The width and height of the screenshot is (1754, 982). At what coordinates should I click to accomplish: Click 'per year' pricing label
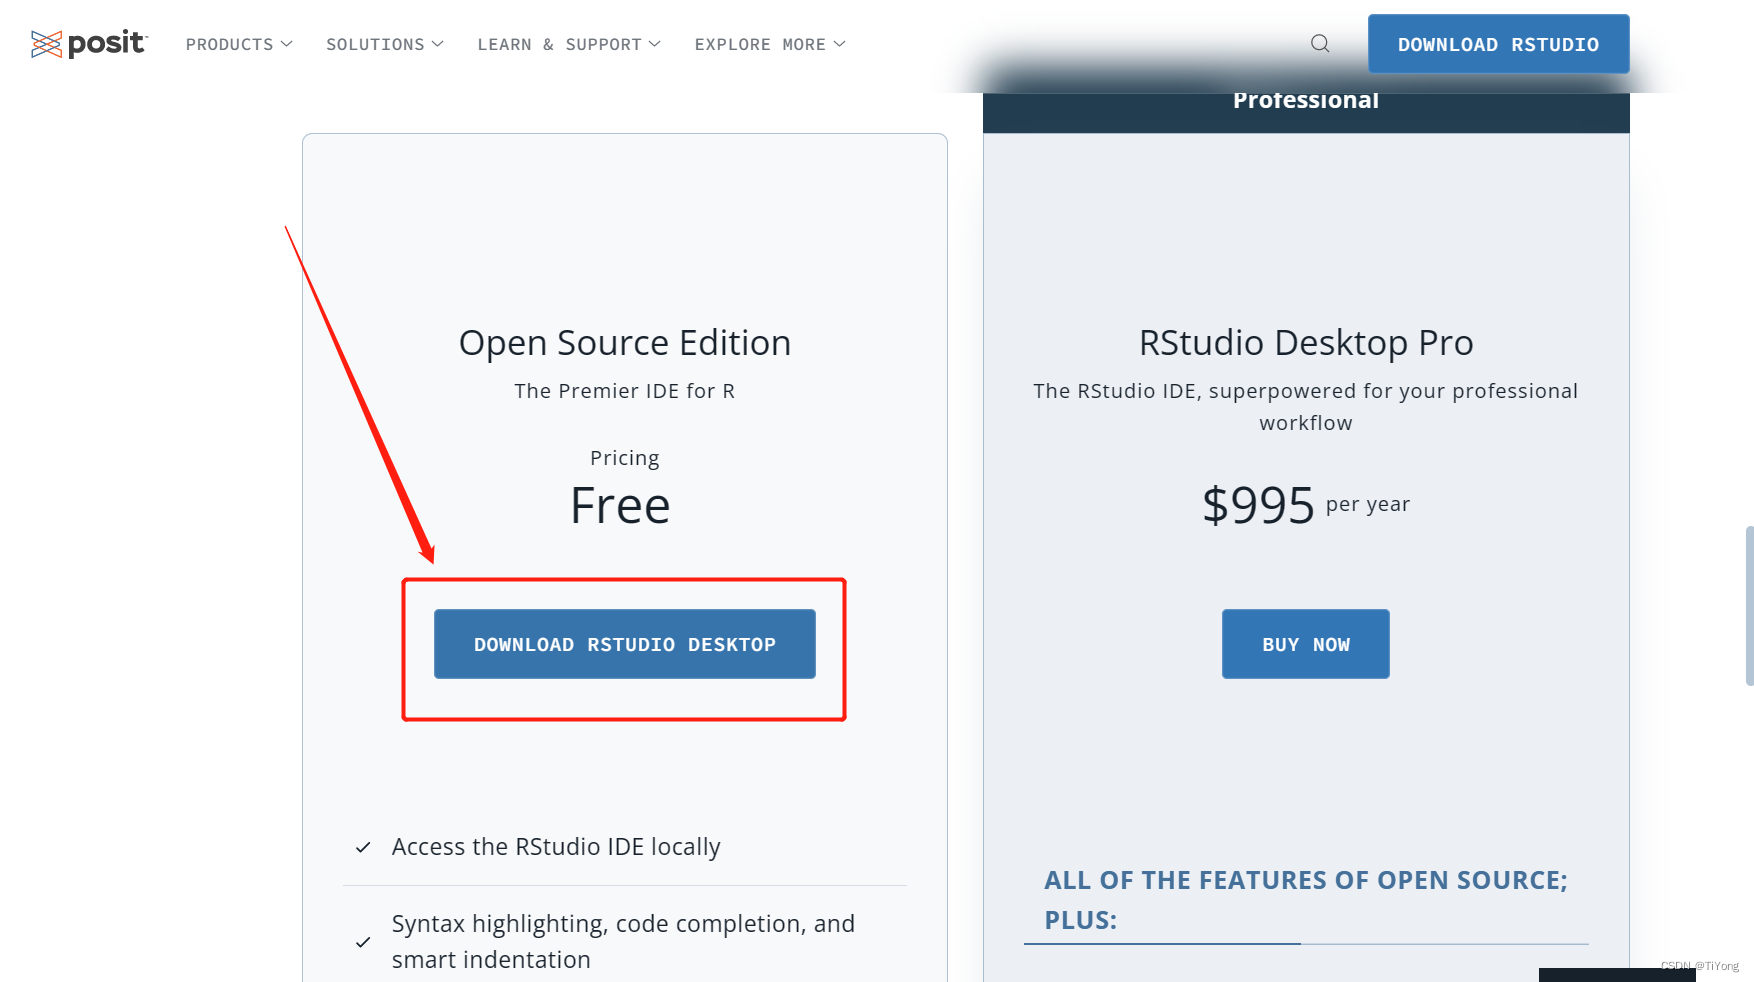pos(1367,505)
